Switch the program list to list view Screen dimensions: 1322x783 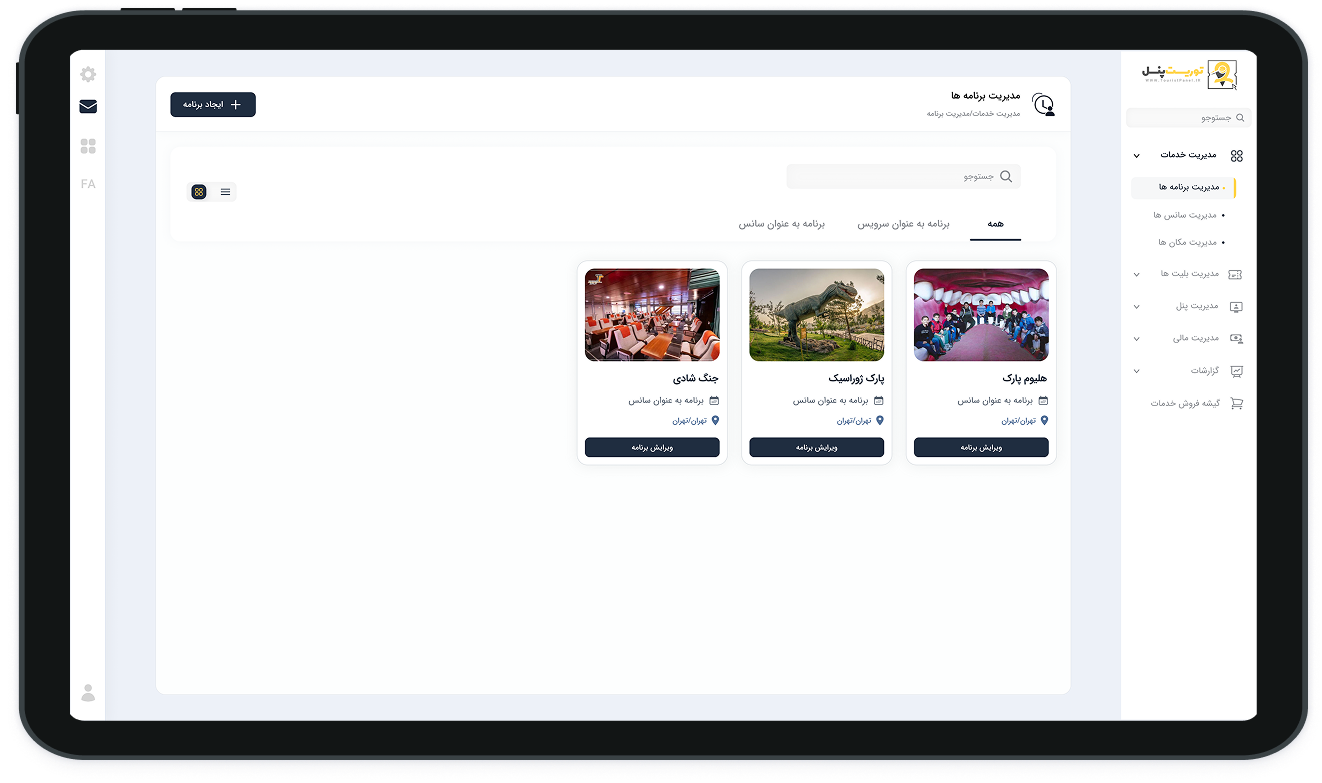pyautogui.click(x=225, y=191)
